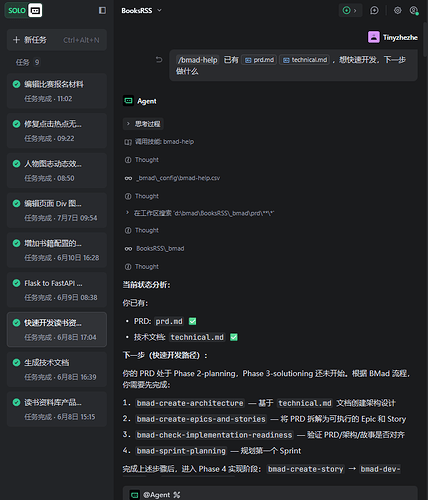Viewport: 428px width, 500px height.
Task: Collapse the sidebar panel icon
Action: pos(102,11)
